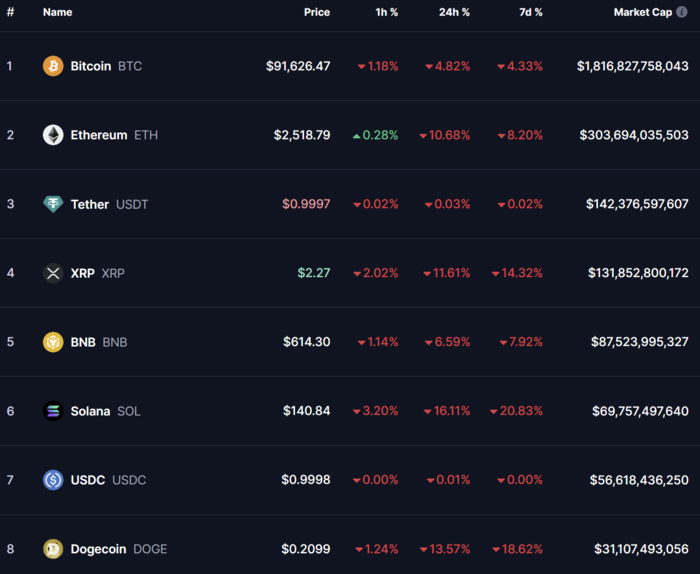Click the Tether logo icon

53,204
